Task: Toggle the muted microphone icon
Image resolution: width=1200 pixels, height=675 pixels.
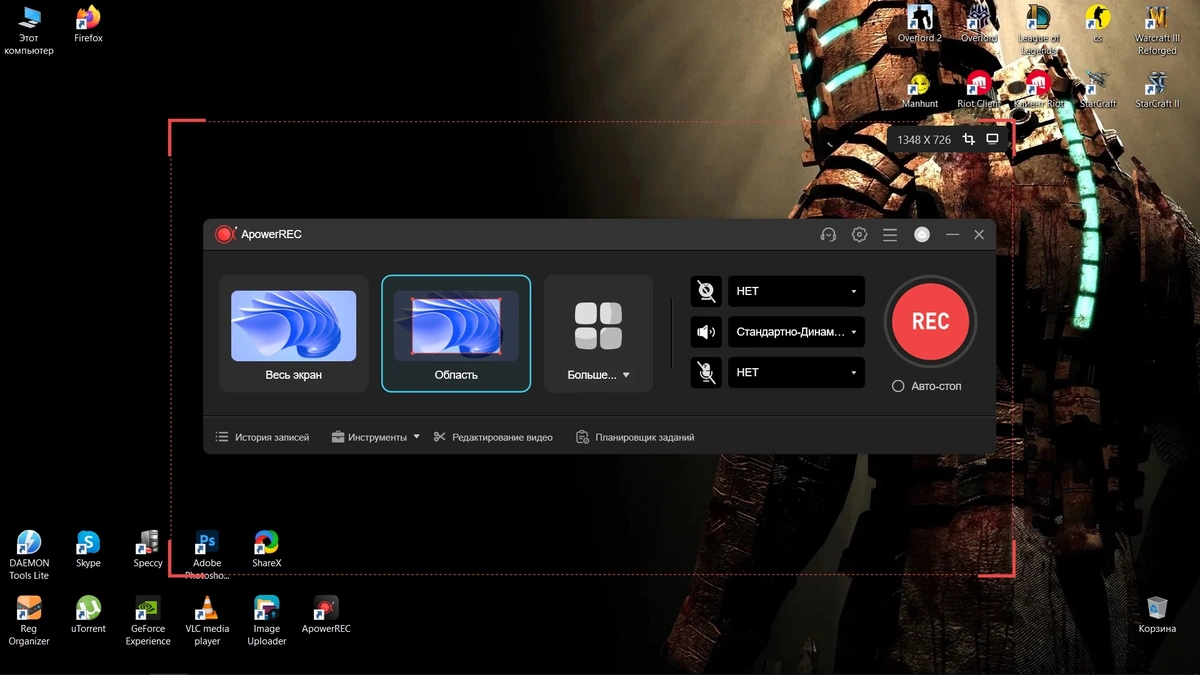Action: coord(706,372)
